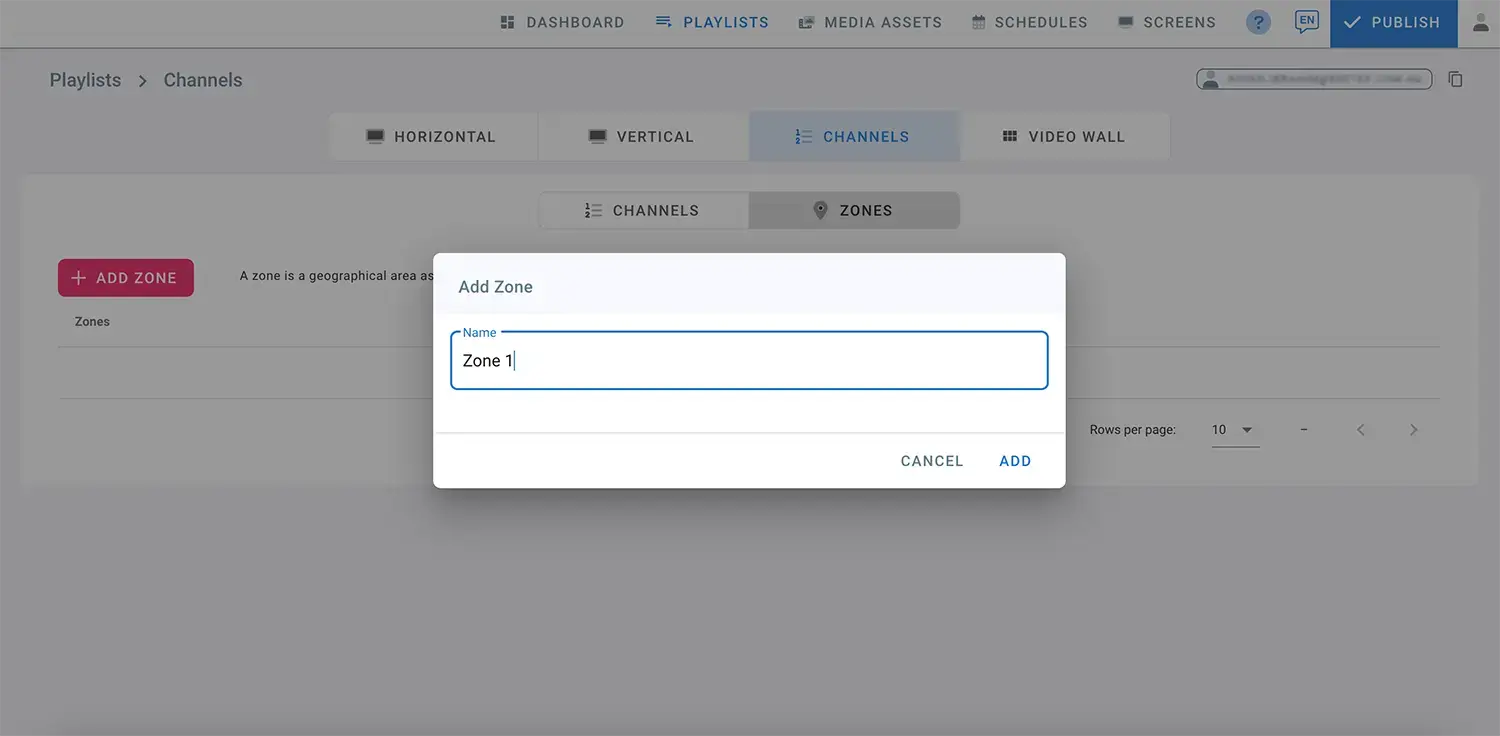This screenshot has height=736, width=1500.
Task: Open the Schedules navigation item
Action: click(1029, 22)
